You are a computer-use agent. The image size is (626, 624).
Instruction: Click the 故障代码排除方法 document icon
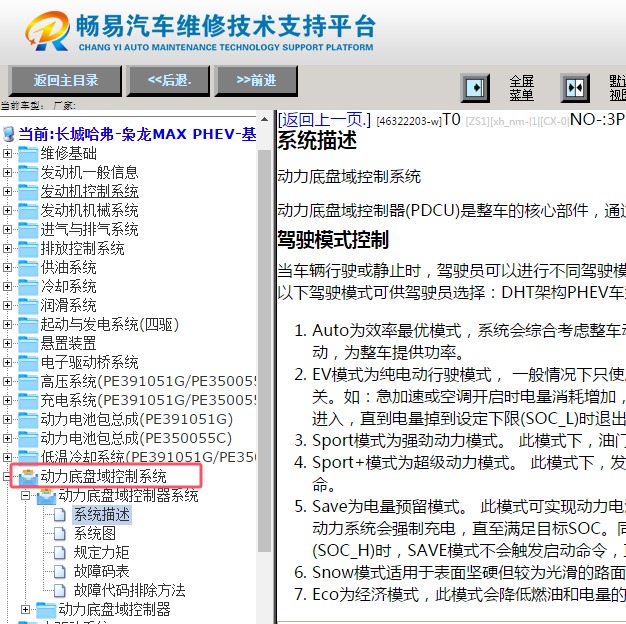click(60, 590)
